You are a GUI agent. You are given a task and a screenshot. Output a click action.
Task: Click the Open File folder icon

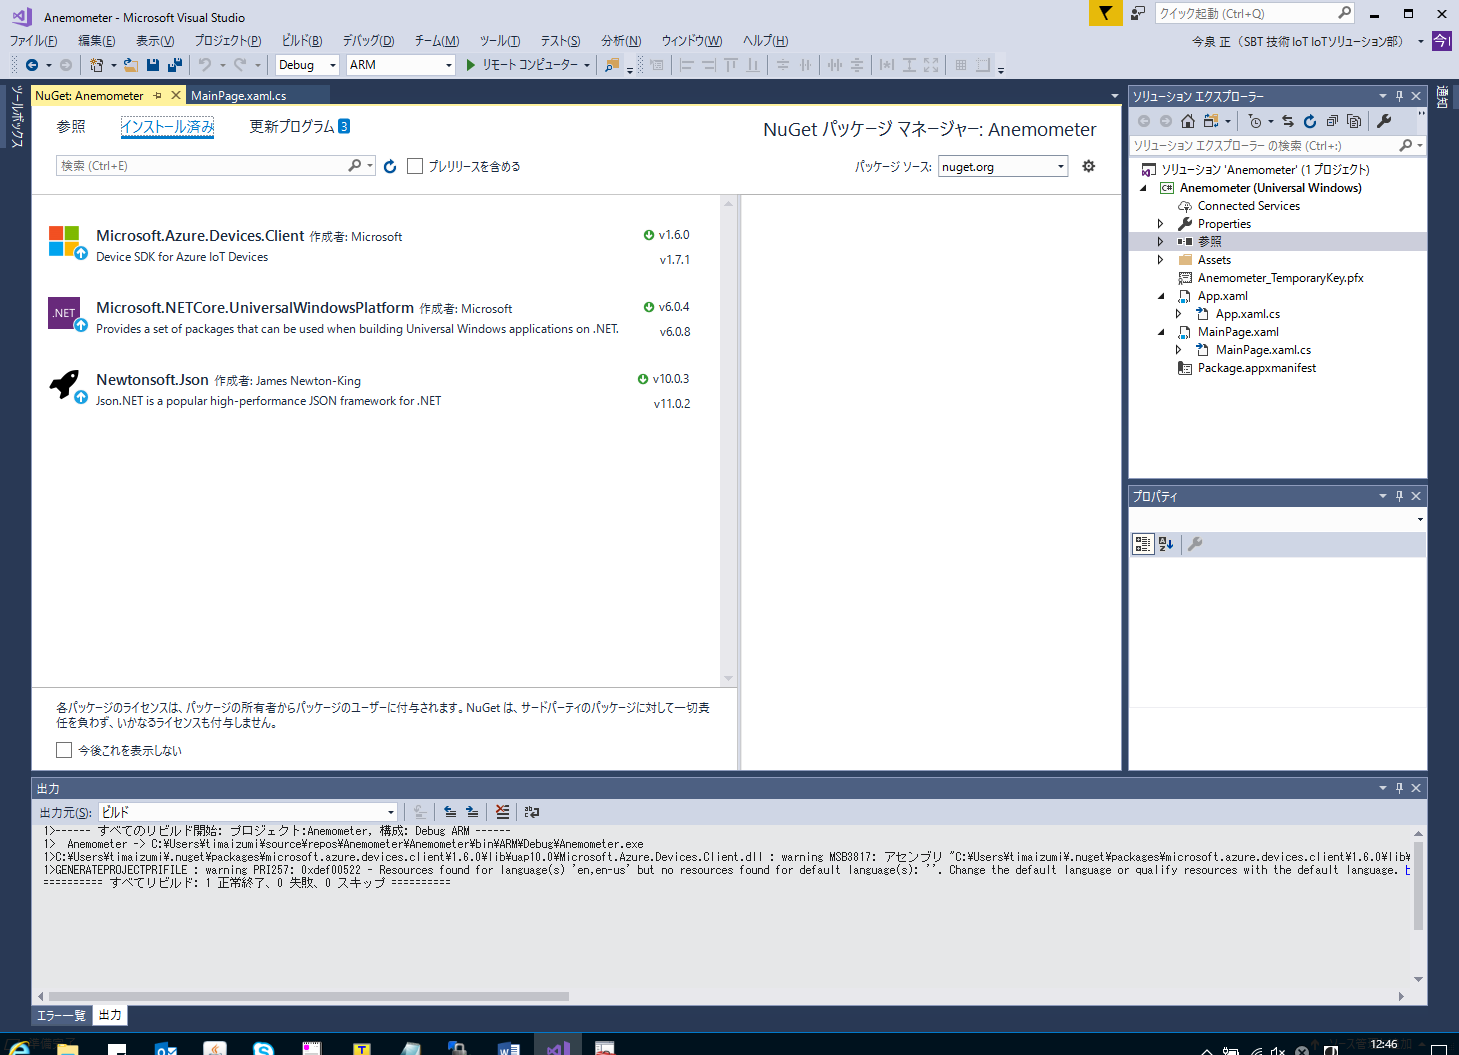[x=130, y=65]
